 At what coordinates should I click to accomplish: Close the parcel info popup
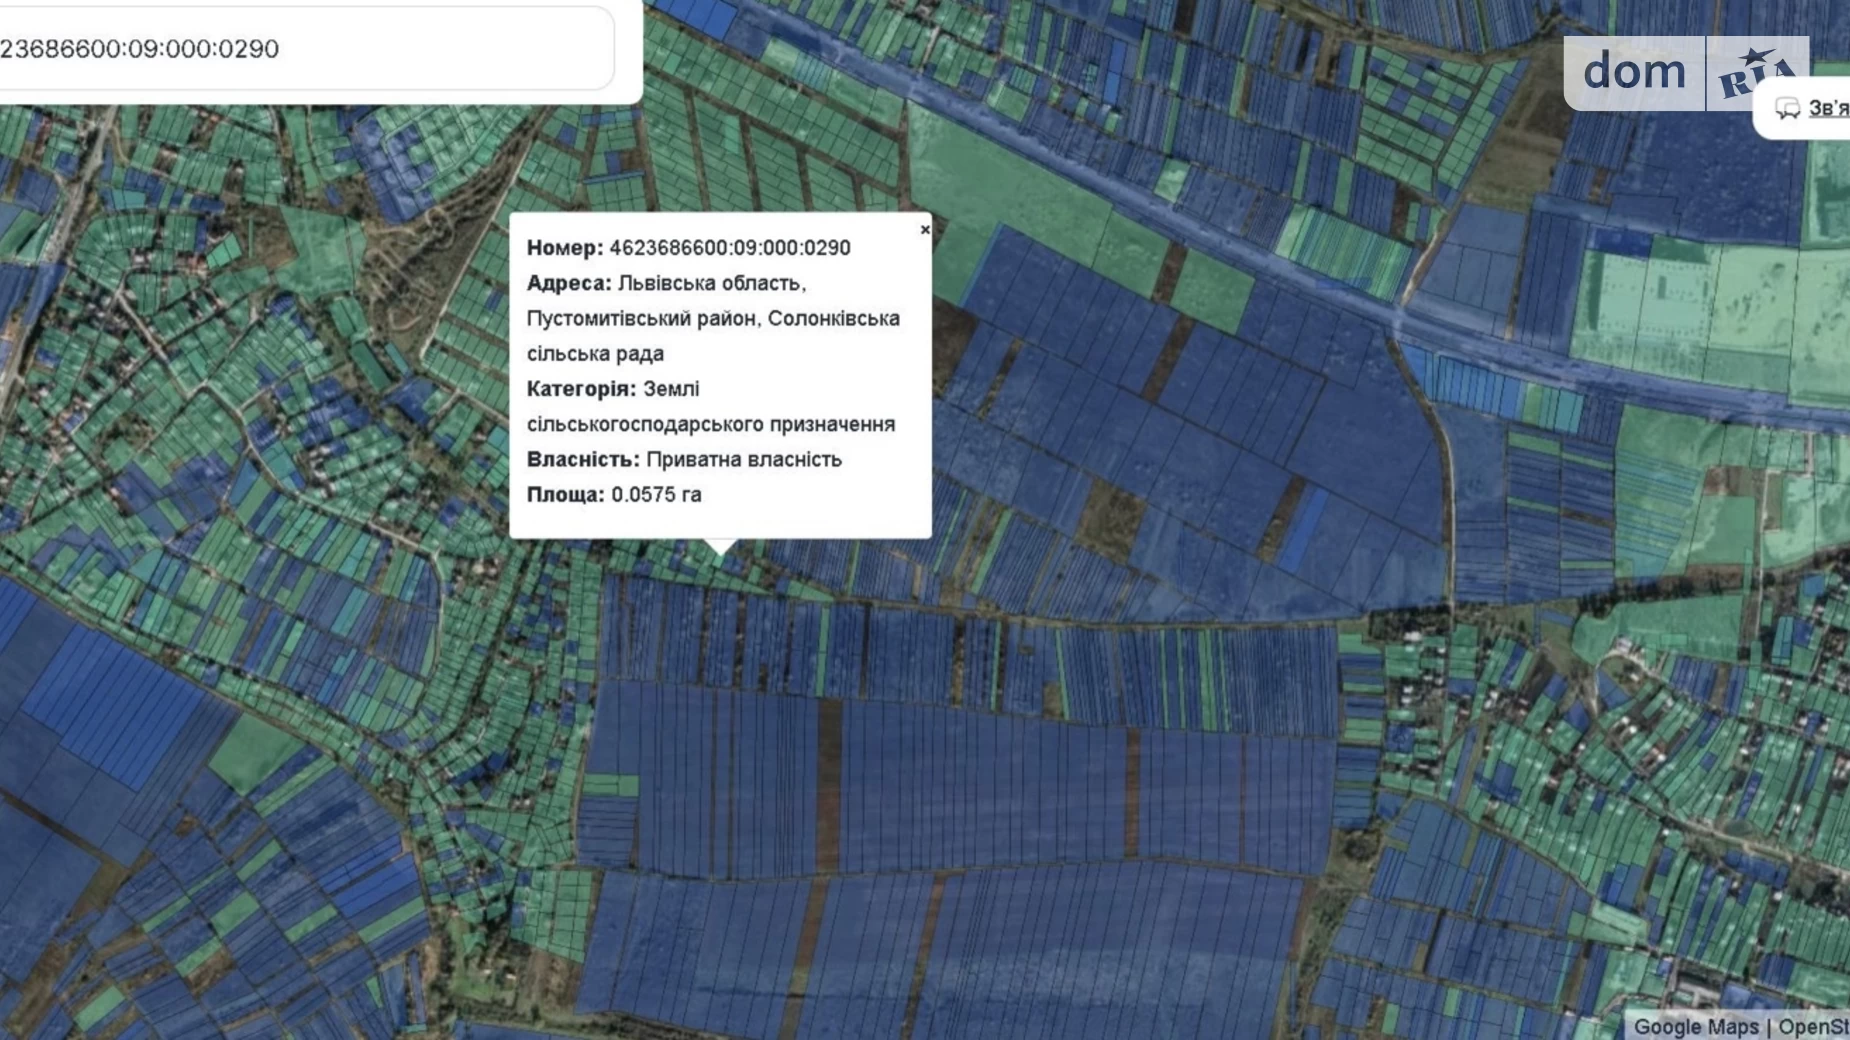[925, 230]
